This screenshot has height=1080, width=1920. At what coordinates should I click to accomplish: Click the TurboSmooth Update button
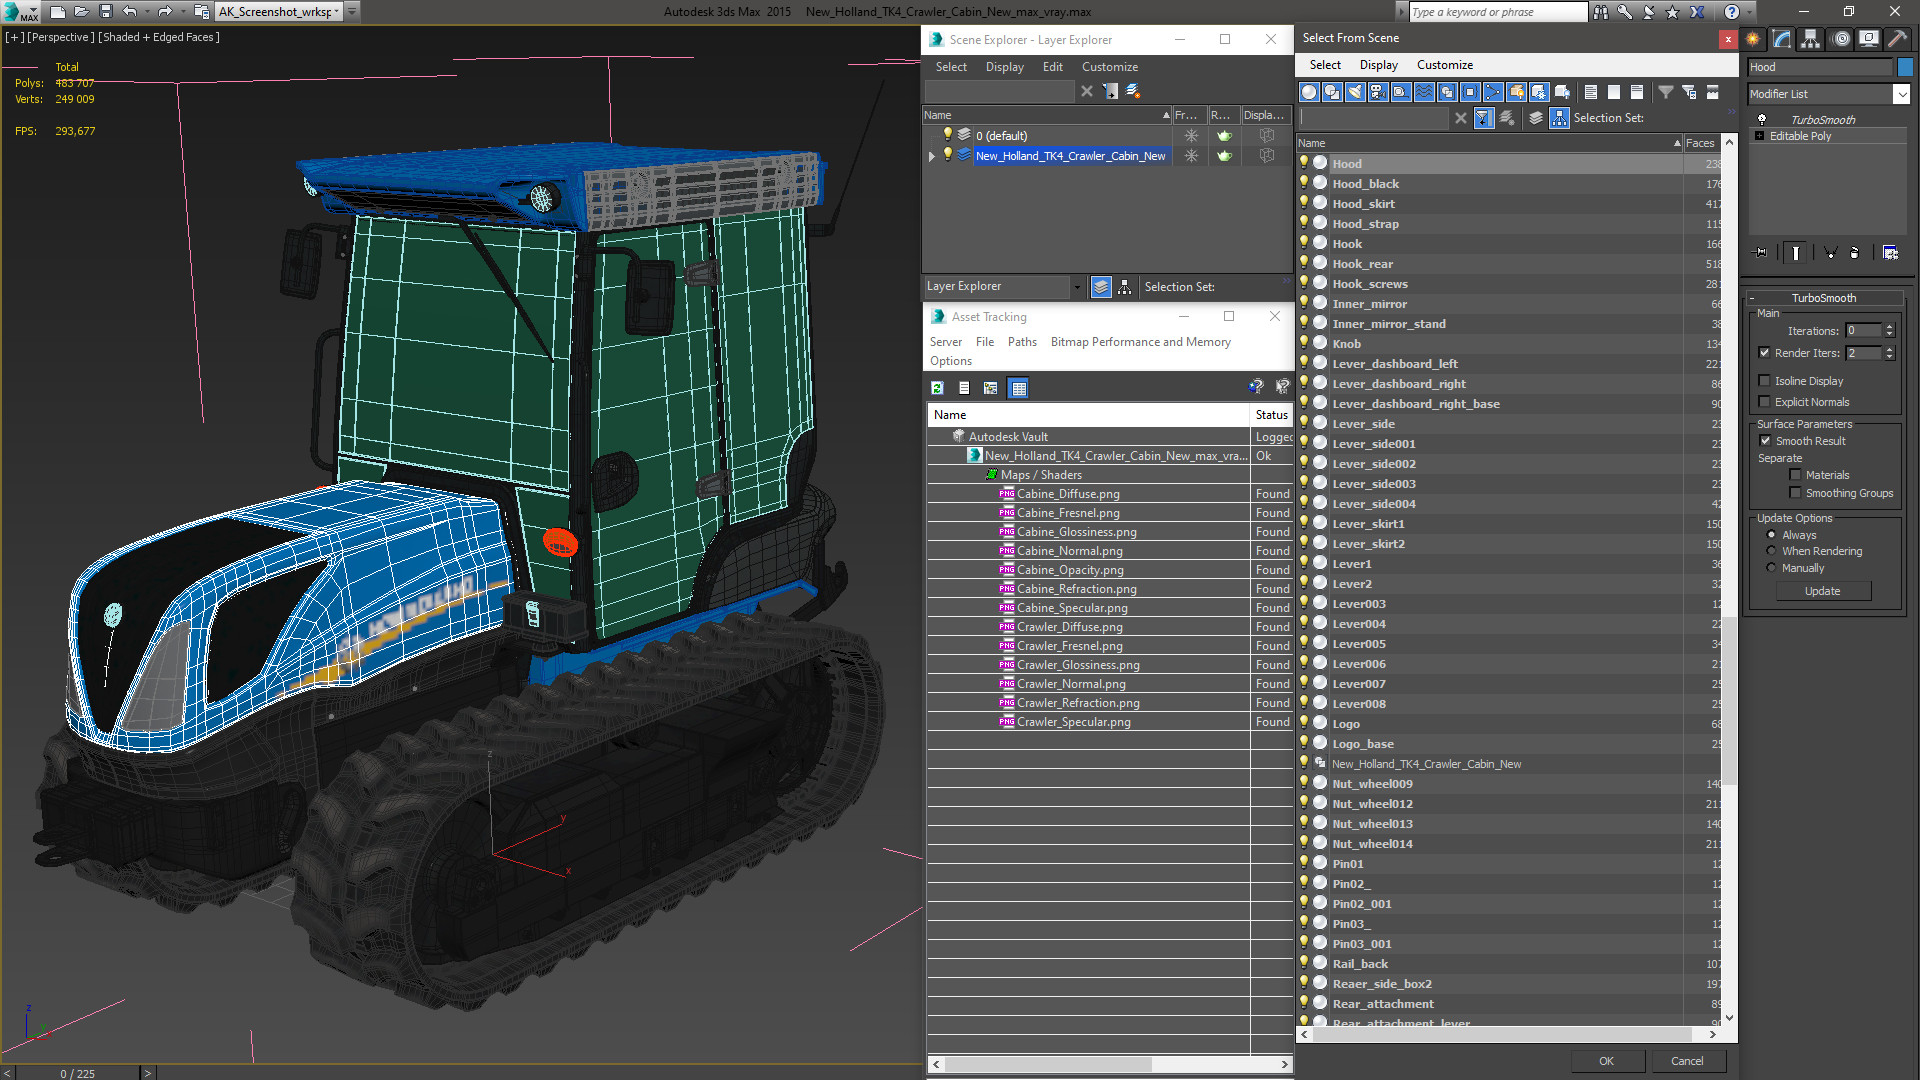coord(1822,591)
